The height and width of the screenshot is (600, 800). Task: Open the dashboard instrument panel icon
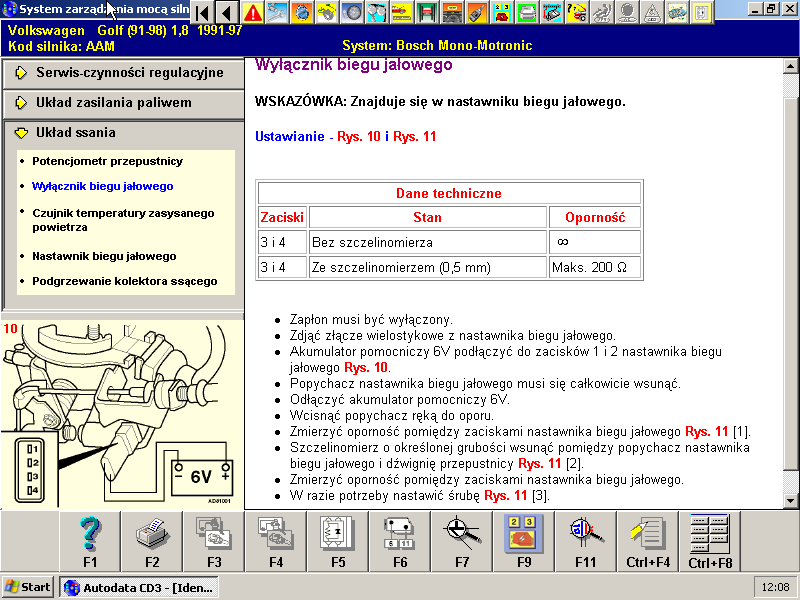(x=452, y=12)
